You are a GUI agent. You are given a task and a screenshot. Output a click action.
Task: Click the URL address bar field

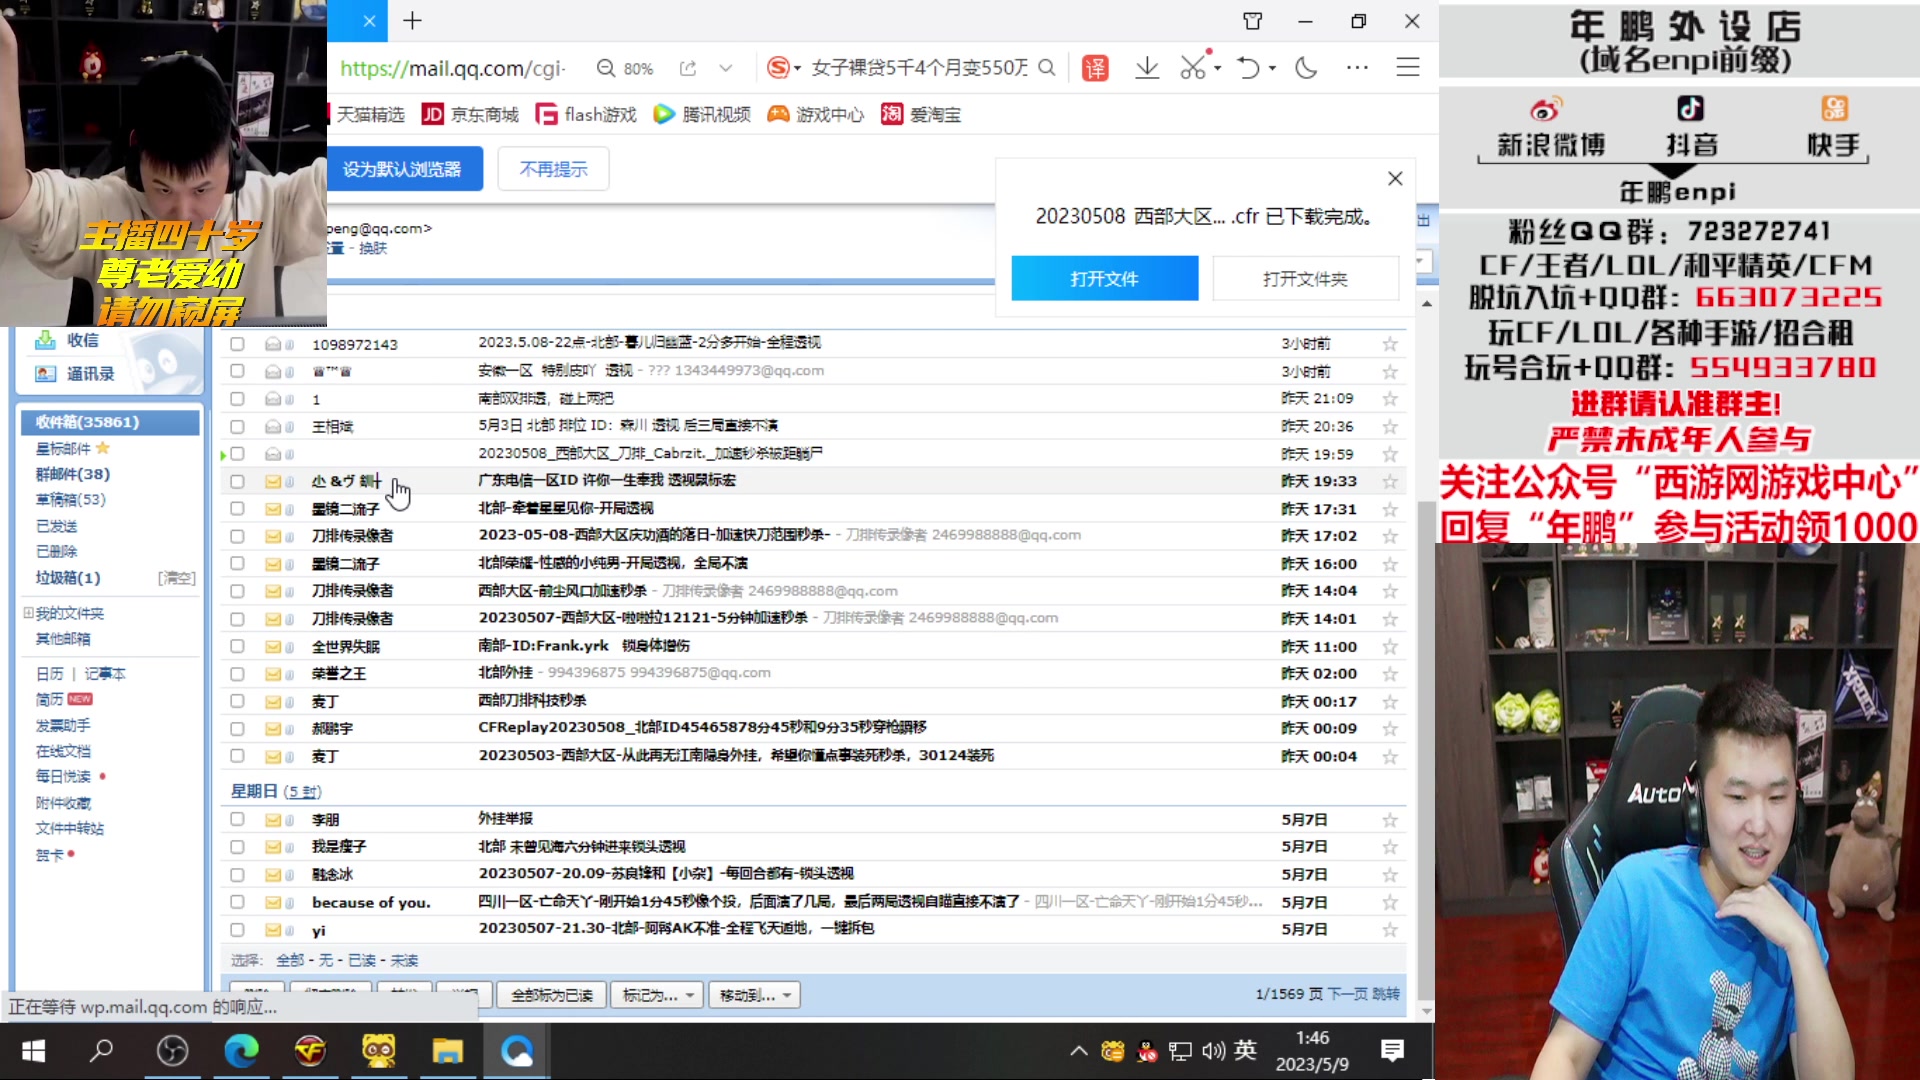pos(455,68)
